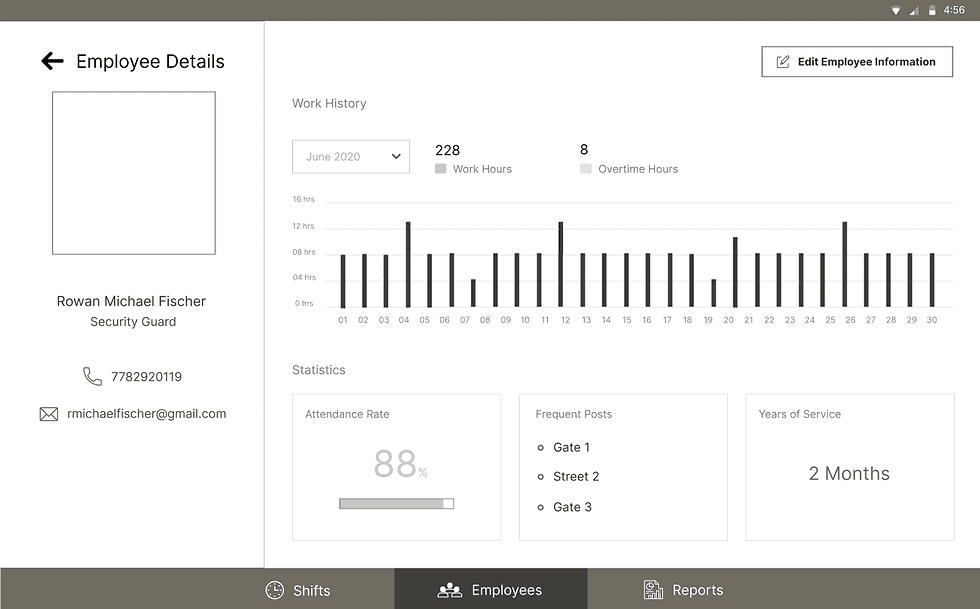Click the 4:56 clock in status bar
The height and width of the screenshot is (609, 980).
pos(954,10)
